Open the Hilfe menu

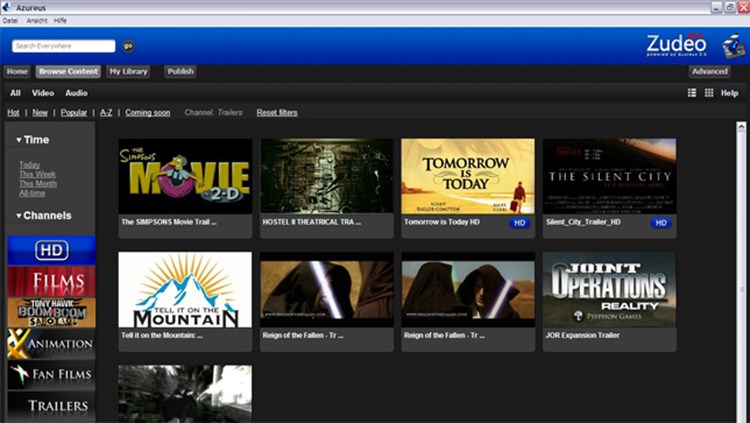click(60, 21)
